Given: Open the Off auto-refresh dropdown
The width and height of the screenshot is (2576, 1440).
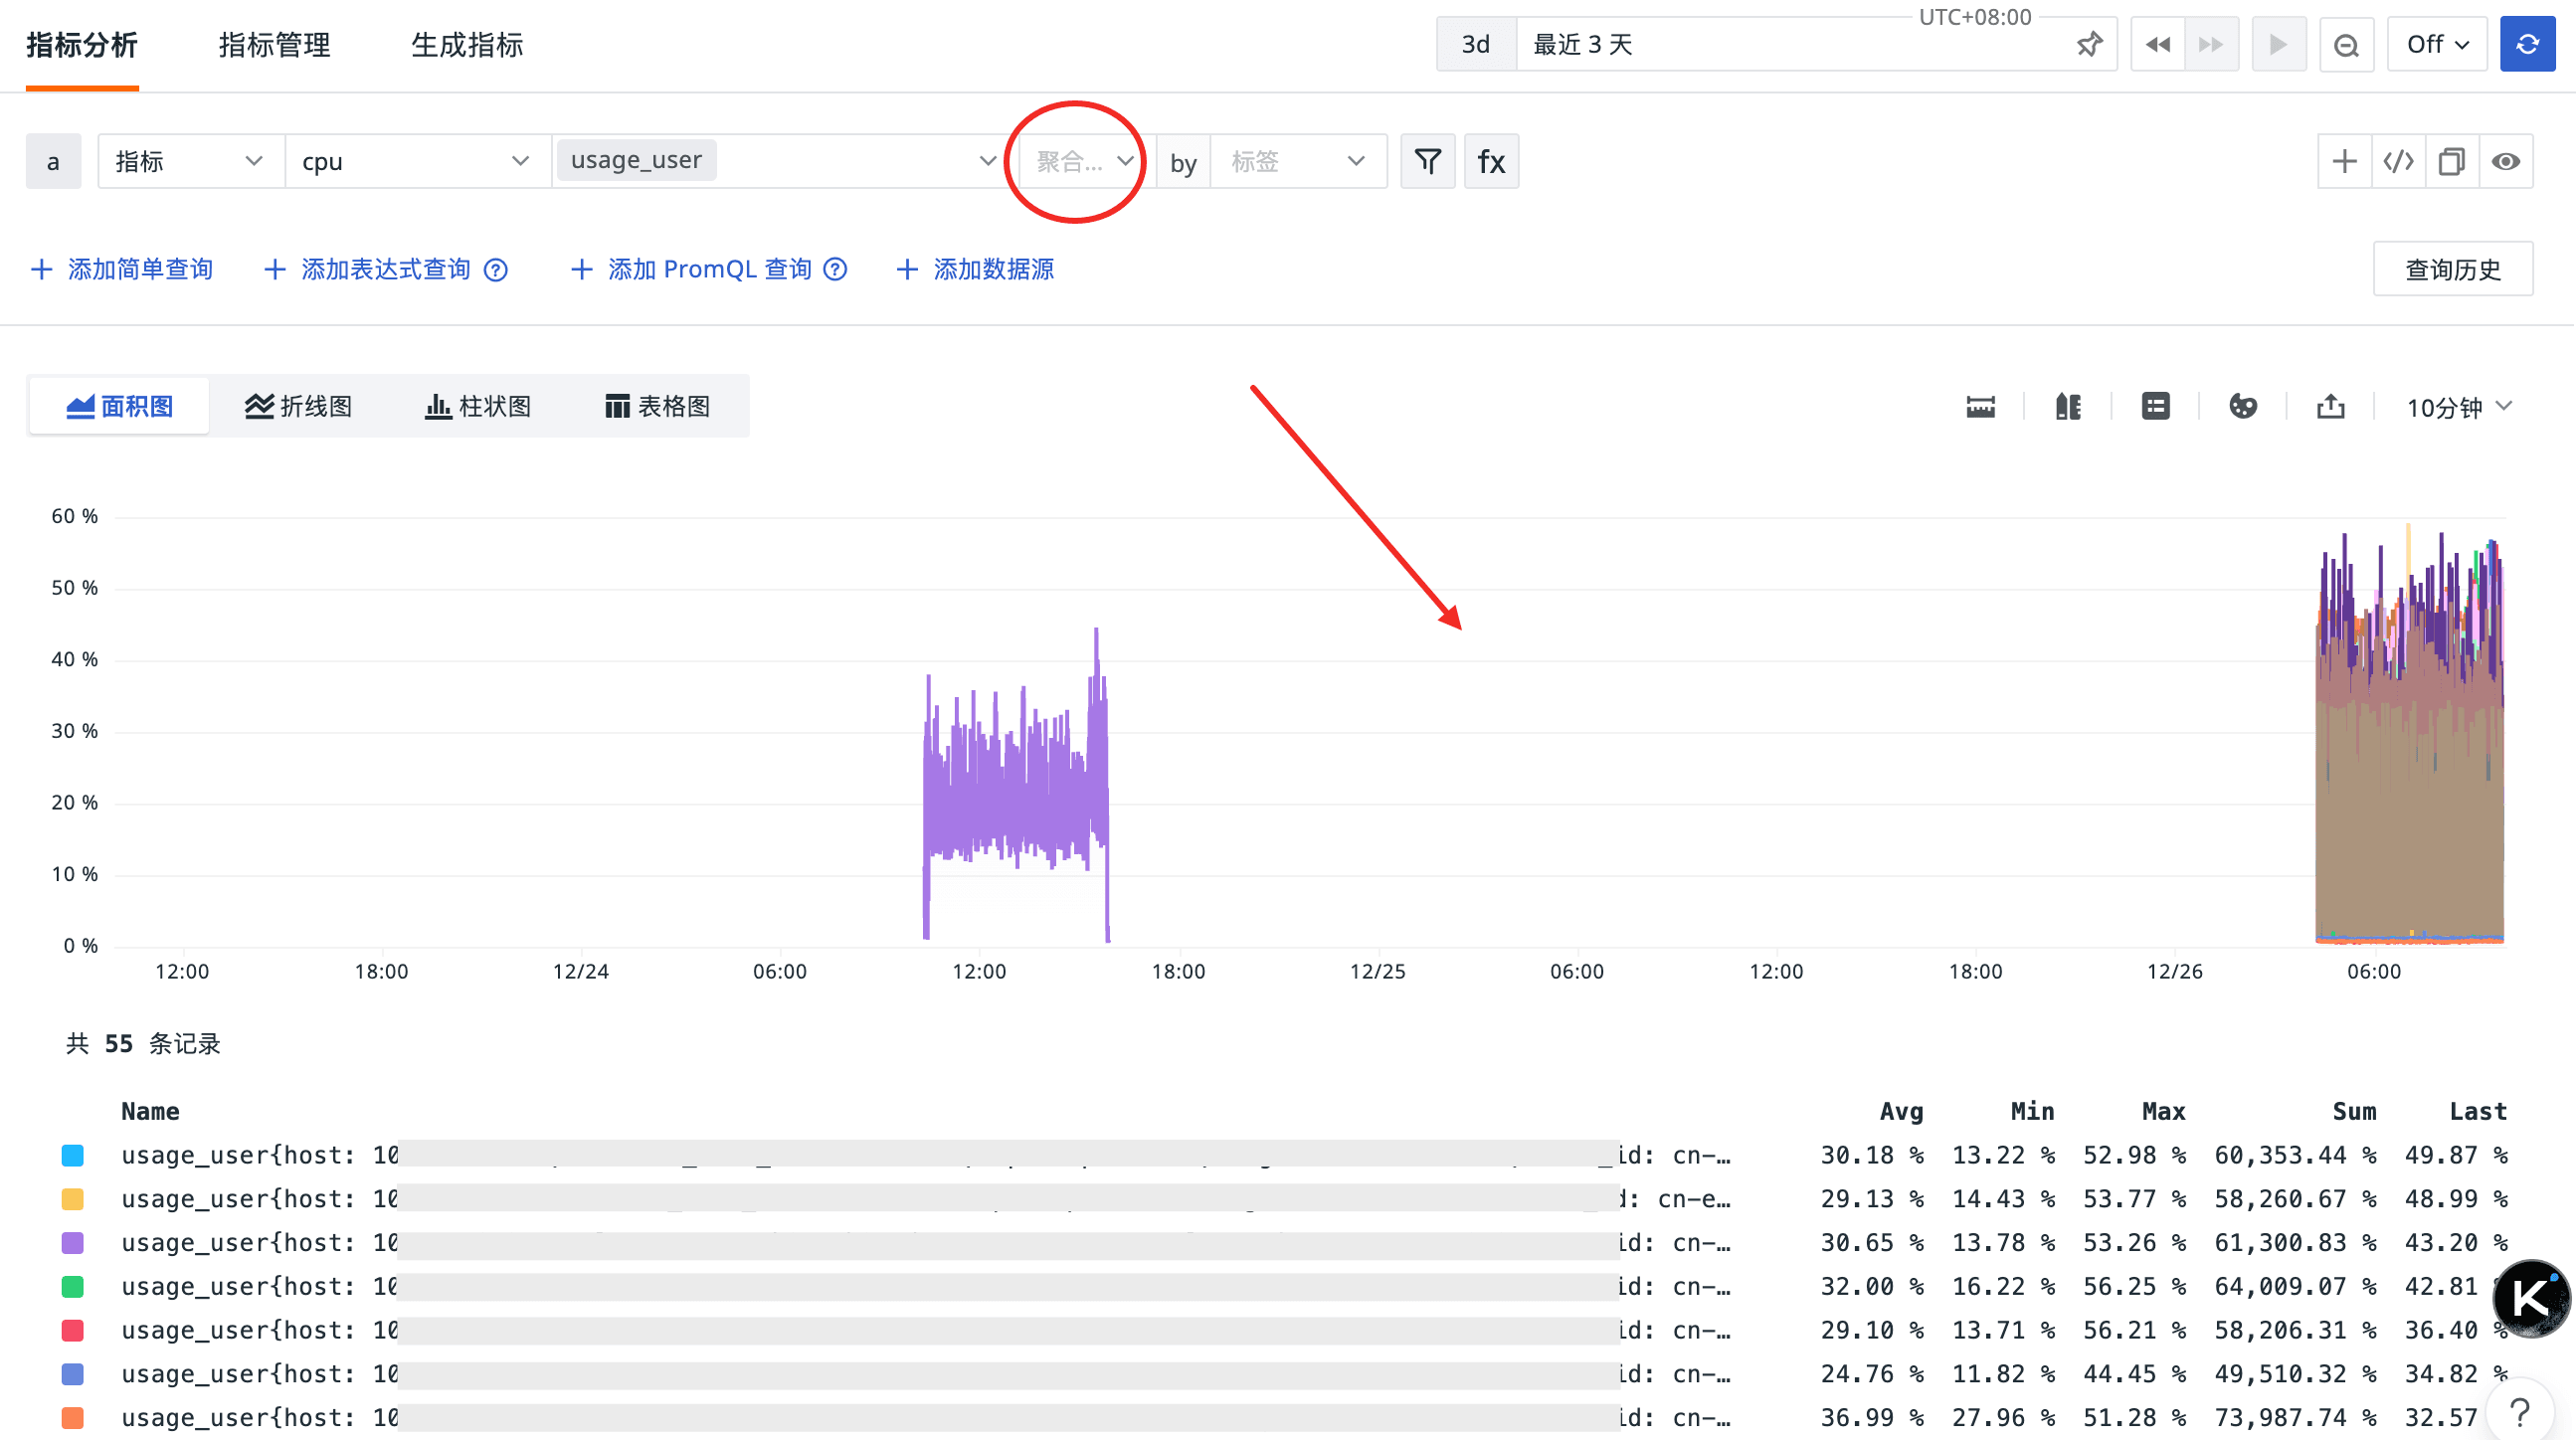Looking at the screenshot, I should (2436, 44).
